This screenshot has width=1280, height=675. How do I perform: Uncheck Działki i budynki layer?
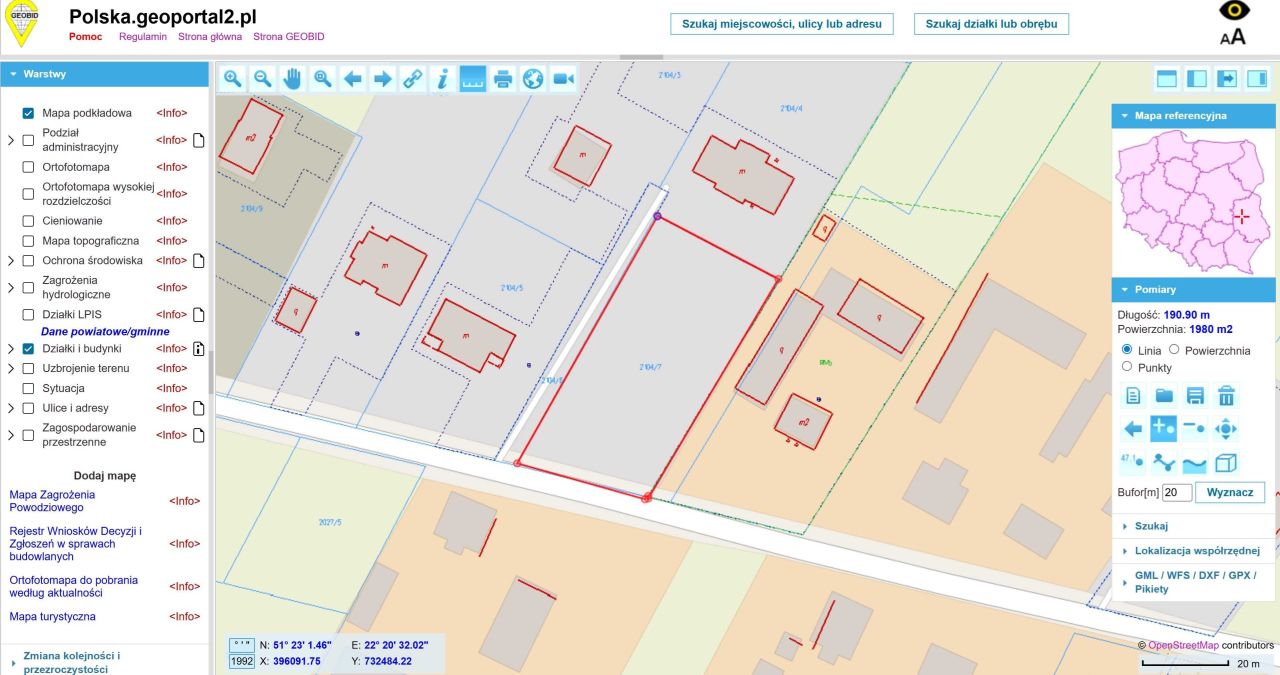(x=28, y=349)
